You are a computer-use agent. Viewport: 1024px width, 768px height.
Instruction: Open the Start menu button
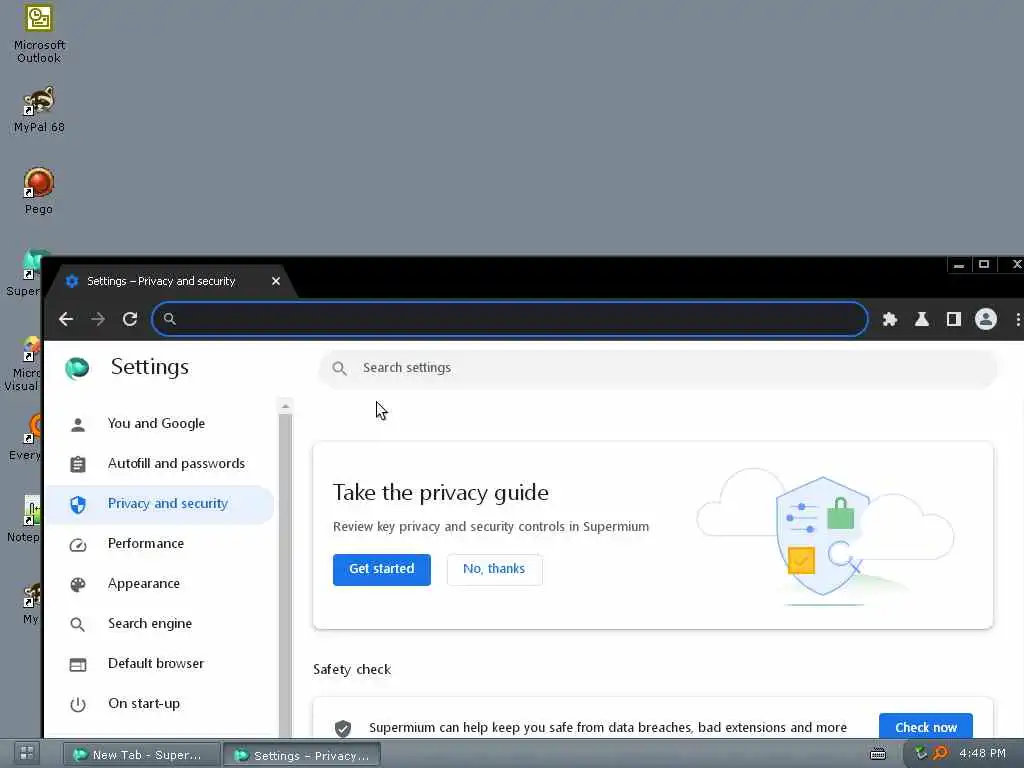(x=27, y=753)
